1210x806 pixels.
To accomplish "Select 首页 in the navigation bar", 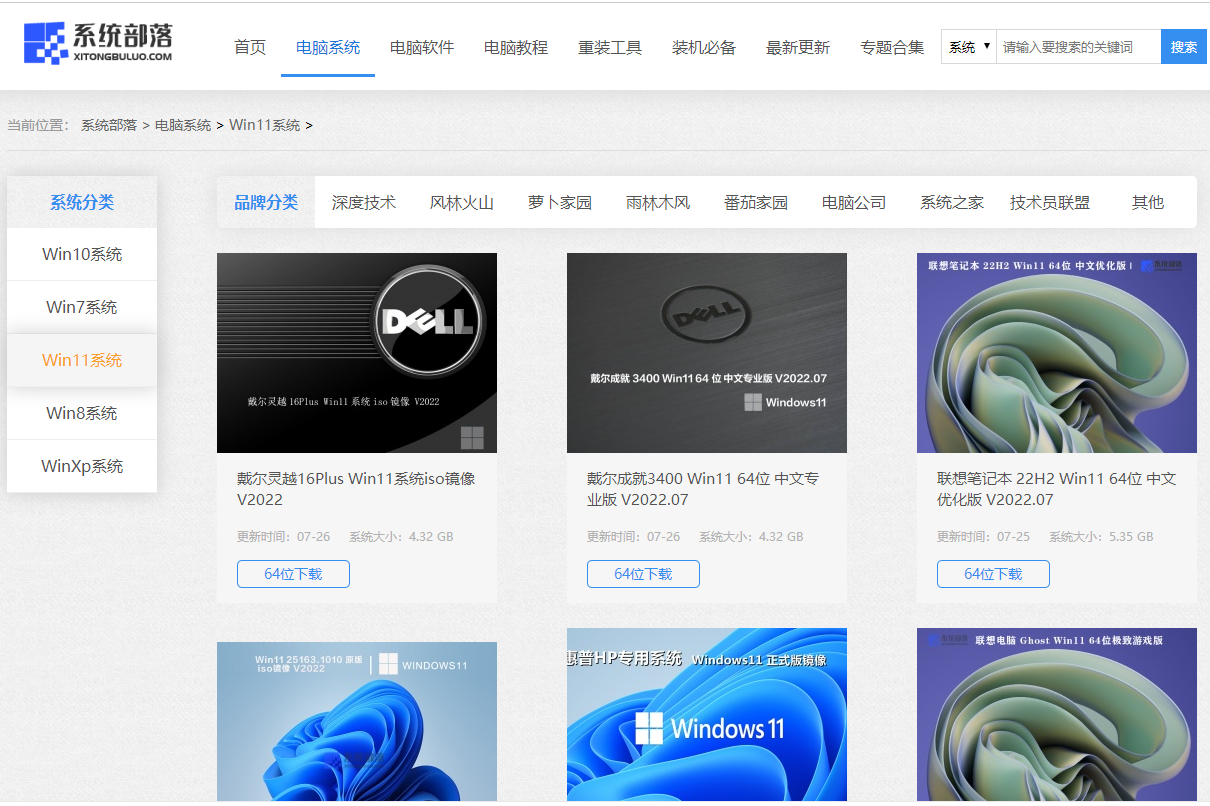I will pos(249,46).
